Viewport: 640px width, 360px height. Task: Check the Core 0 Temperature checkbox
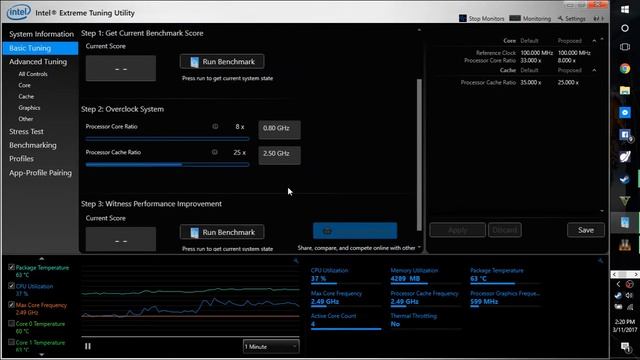click(11, 324)
